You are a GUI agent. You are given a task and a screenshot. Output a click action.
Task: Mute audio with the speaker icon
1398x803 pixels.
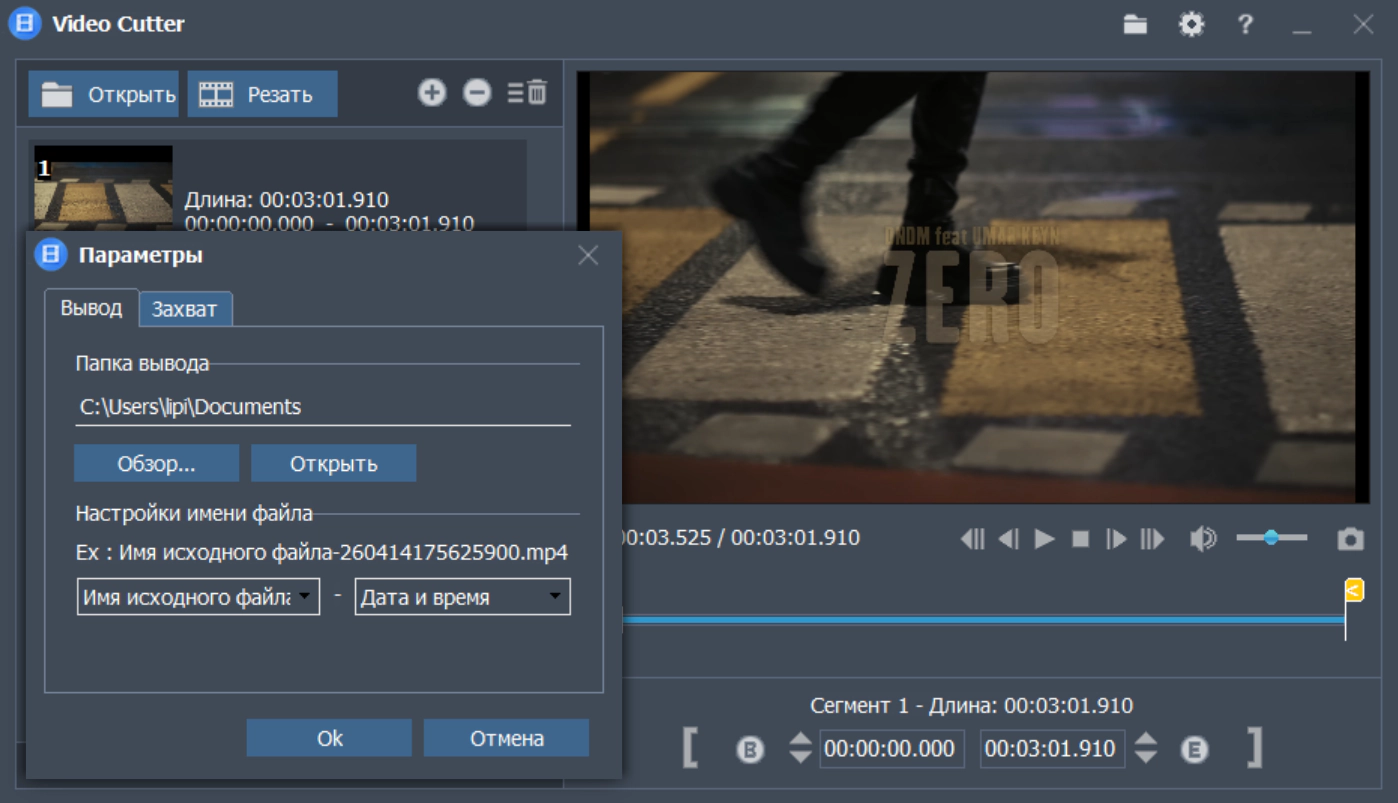click(1202, 539)
